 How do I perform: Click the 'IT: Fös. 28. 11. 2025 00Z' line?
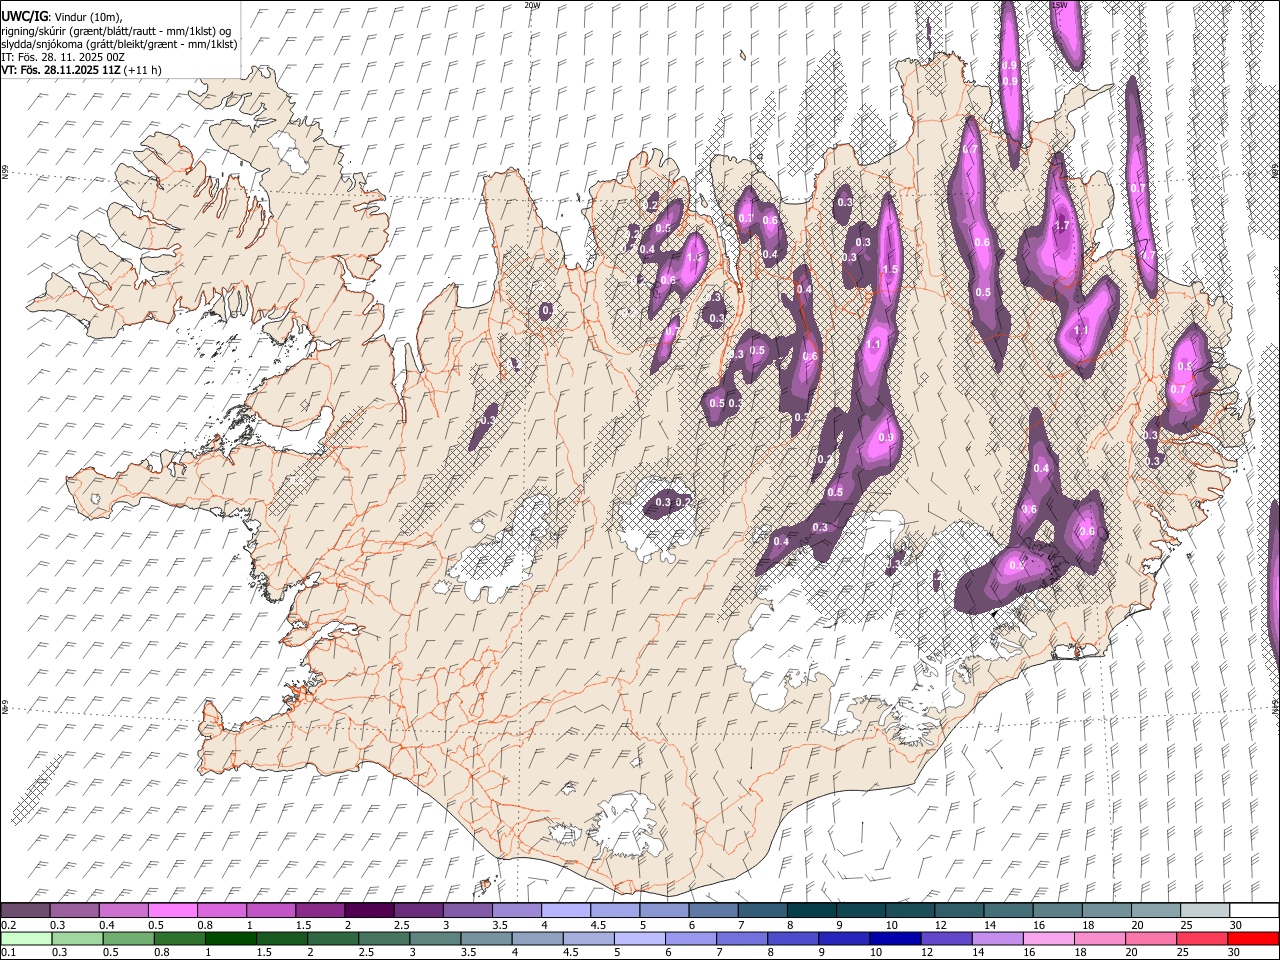coord(63,57)
